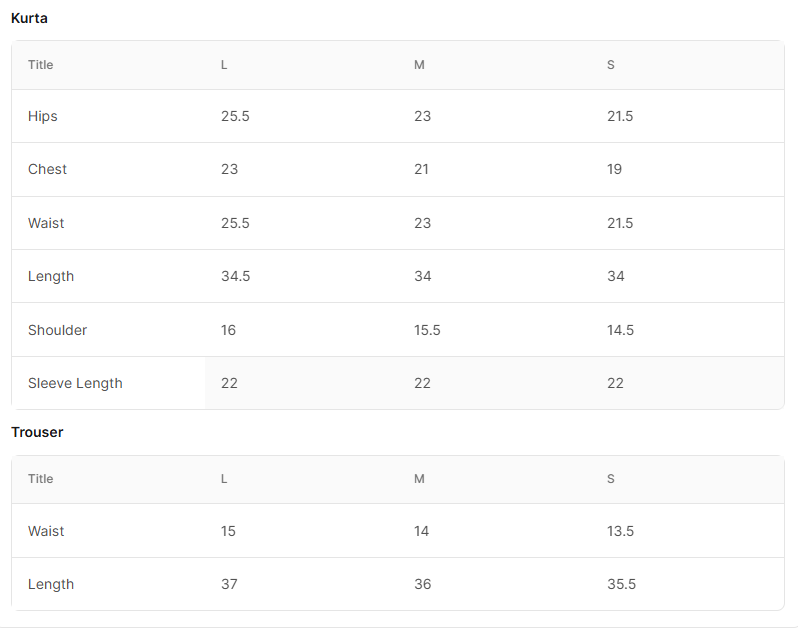Select the Trouser Length value 36
Viewport: 798px width, 643px height.
tap(422, 584)
